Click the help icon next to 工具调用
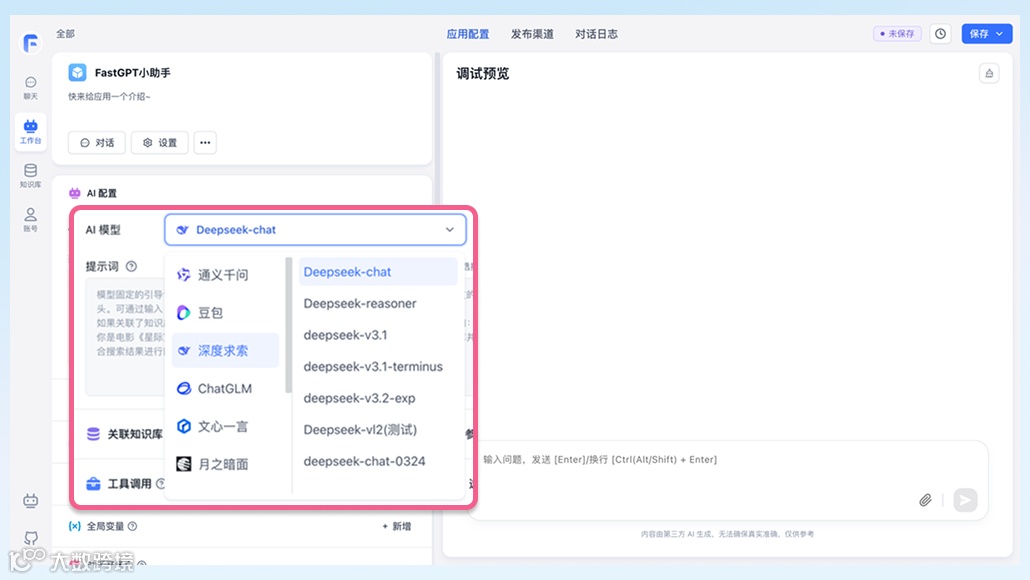Viewport: 1030px width, 580px height. pyautogui.click(x=160, y=483)
